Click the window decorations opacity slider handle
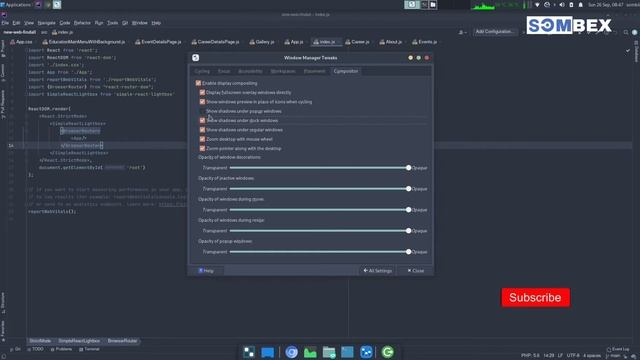 (409, 168)
